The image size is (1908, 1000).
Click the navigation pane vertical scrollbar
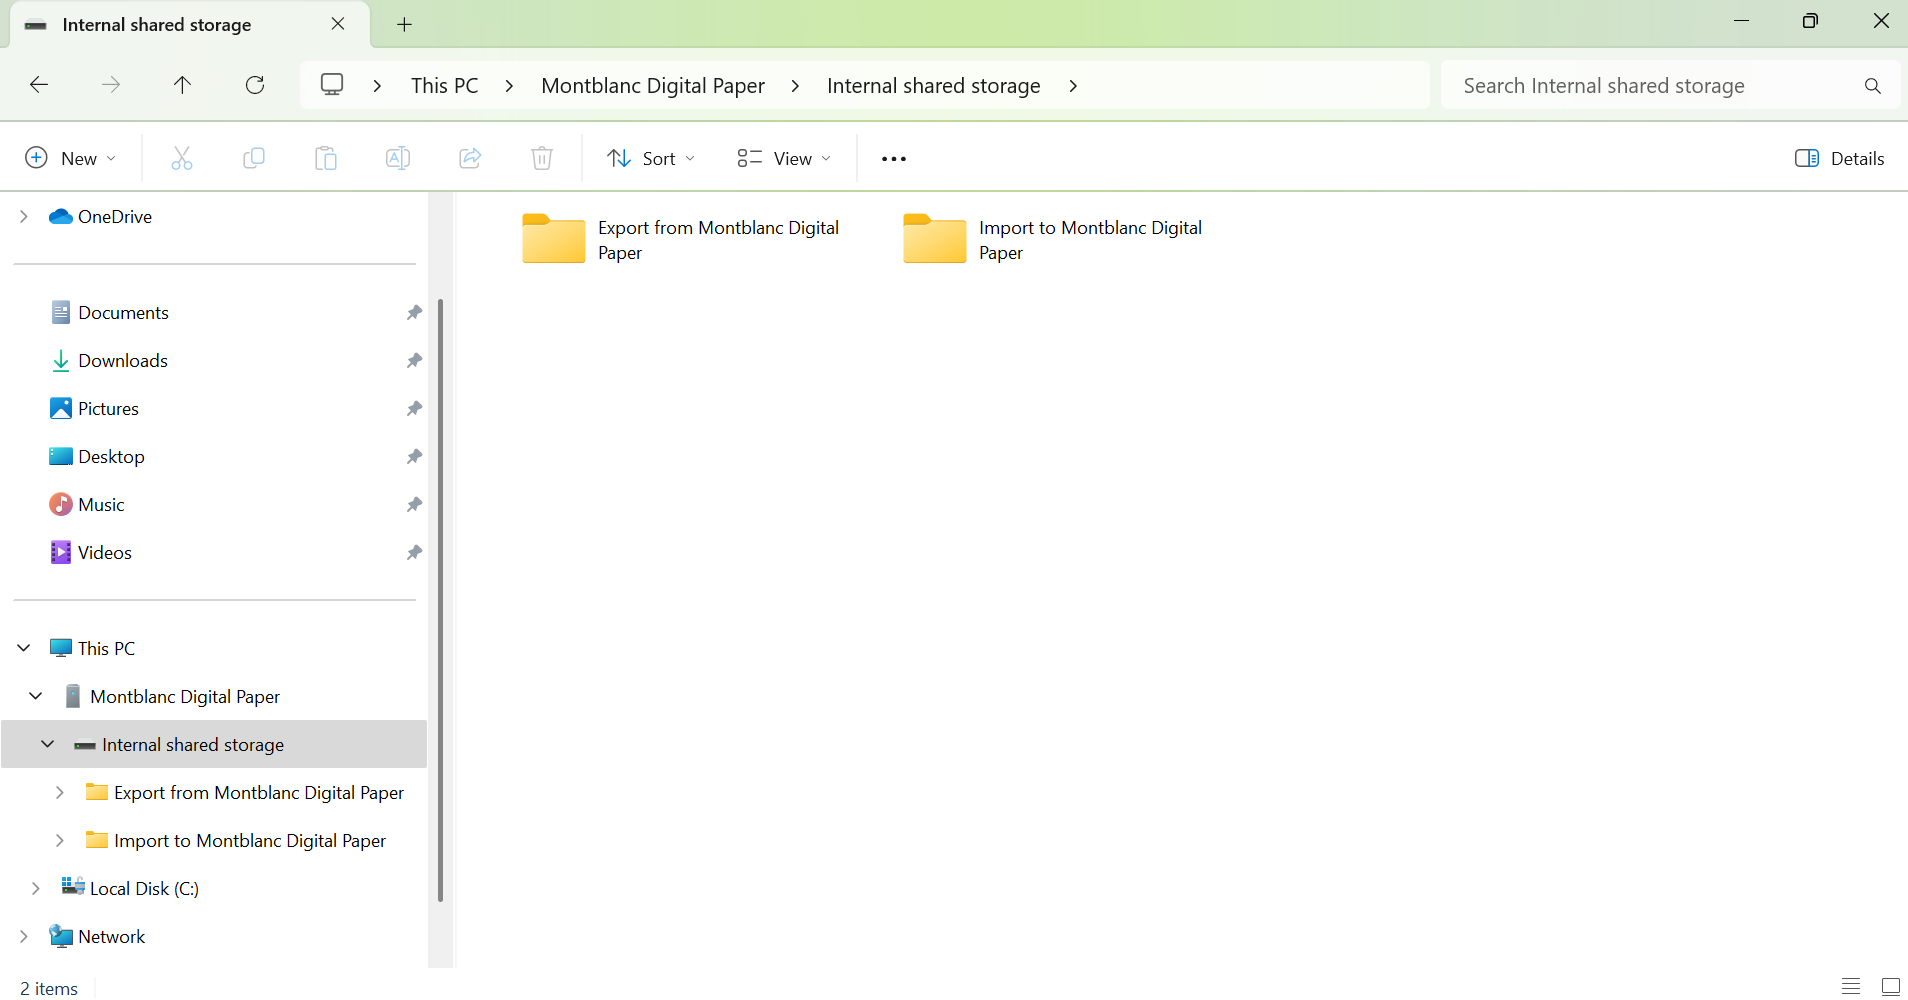click(x=440, y=600)
